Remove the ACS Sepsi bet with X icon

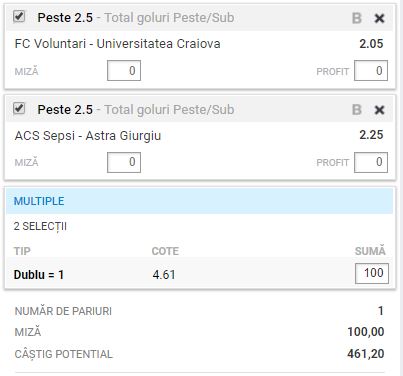coord(379,110)
